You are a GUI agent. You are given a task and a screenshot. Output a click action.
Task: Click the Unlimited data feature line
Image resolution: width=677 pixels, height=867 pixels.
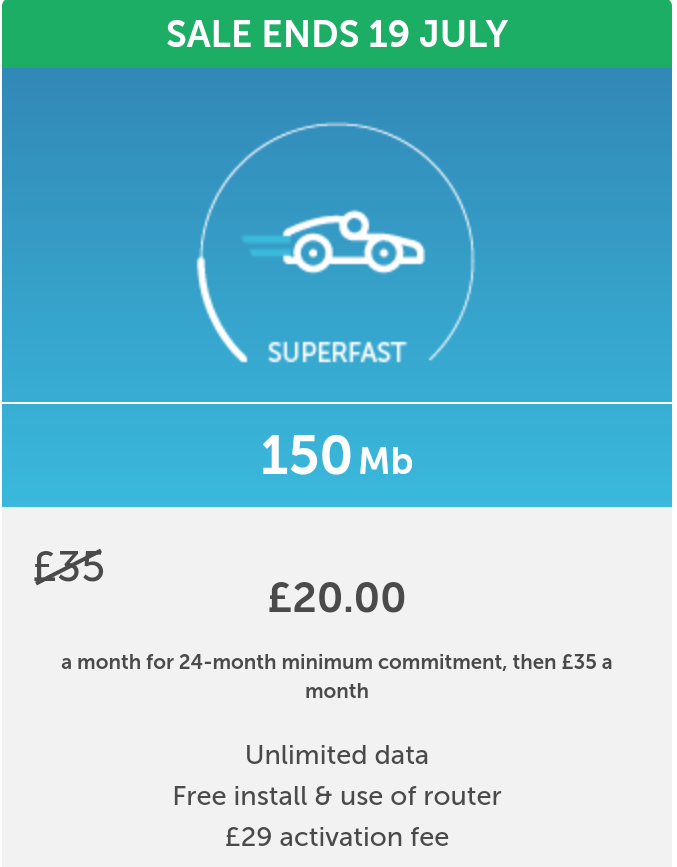337,755
